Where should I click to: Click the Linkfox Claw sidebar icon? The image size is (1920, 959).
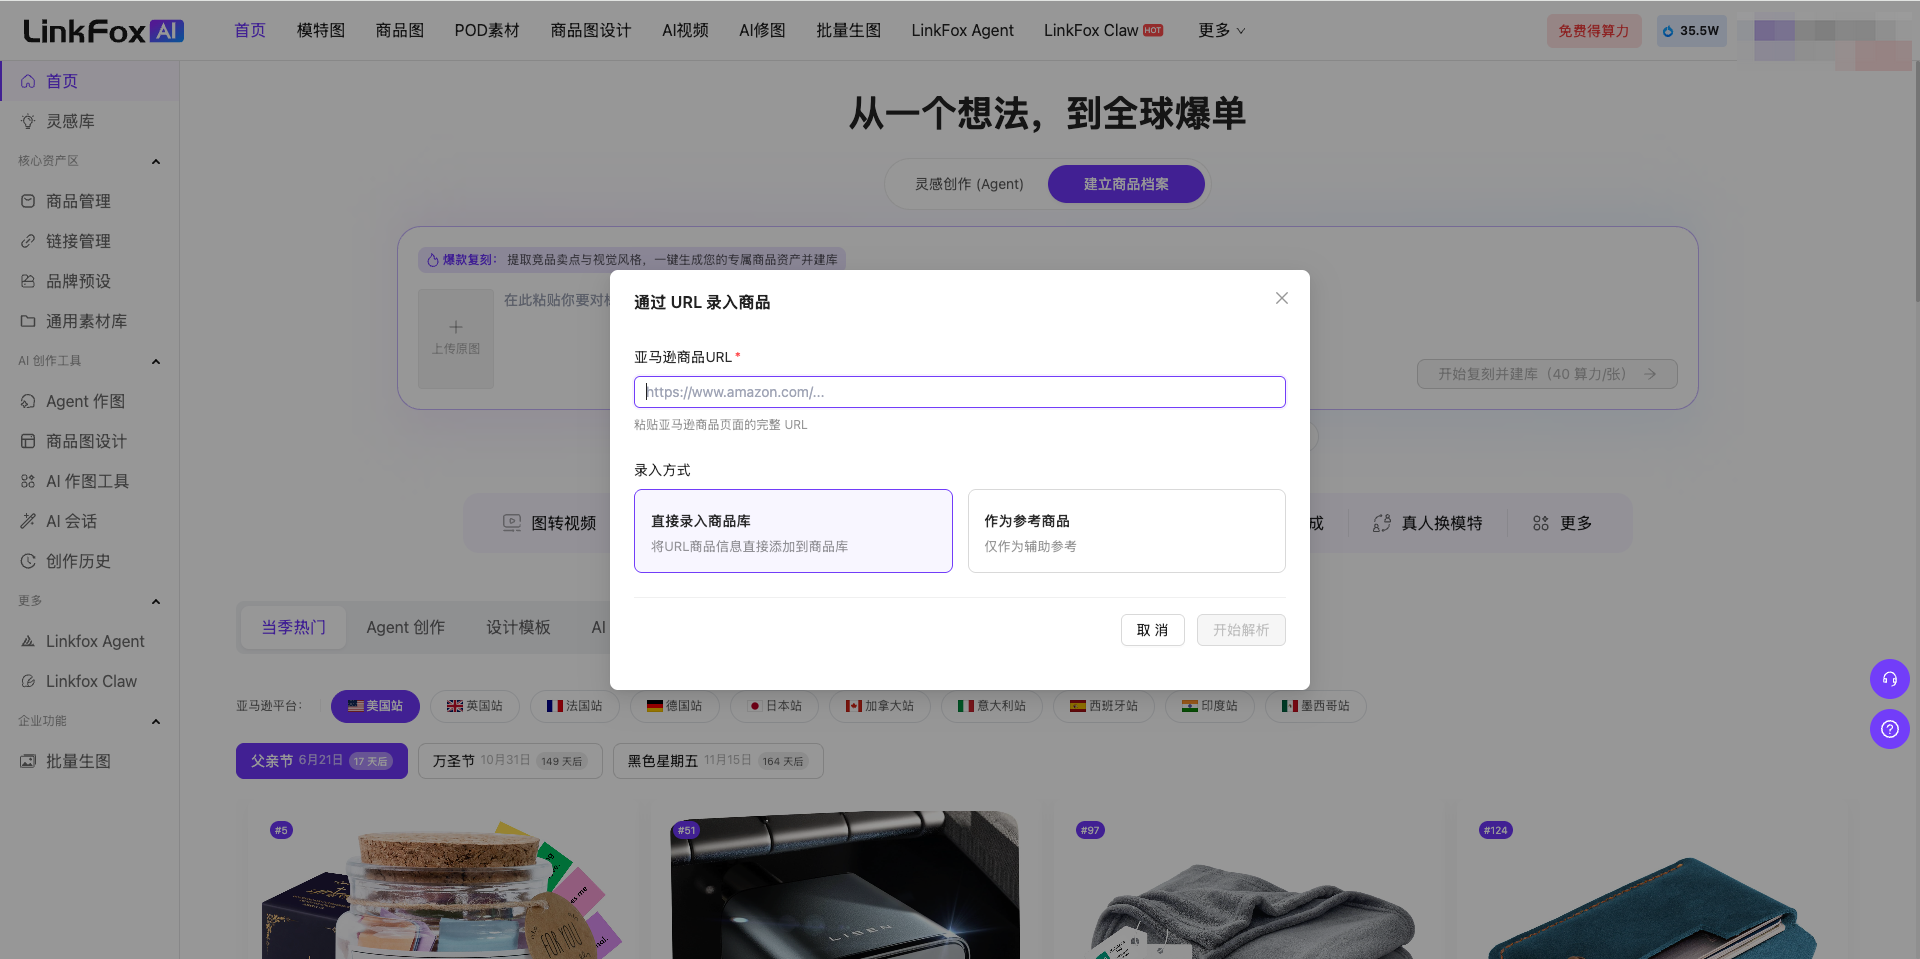click(28, 681)
